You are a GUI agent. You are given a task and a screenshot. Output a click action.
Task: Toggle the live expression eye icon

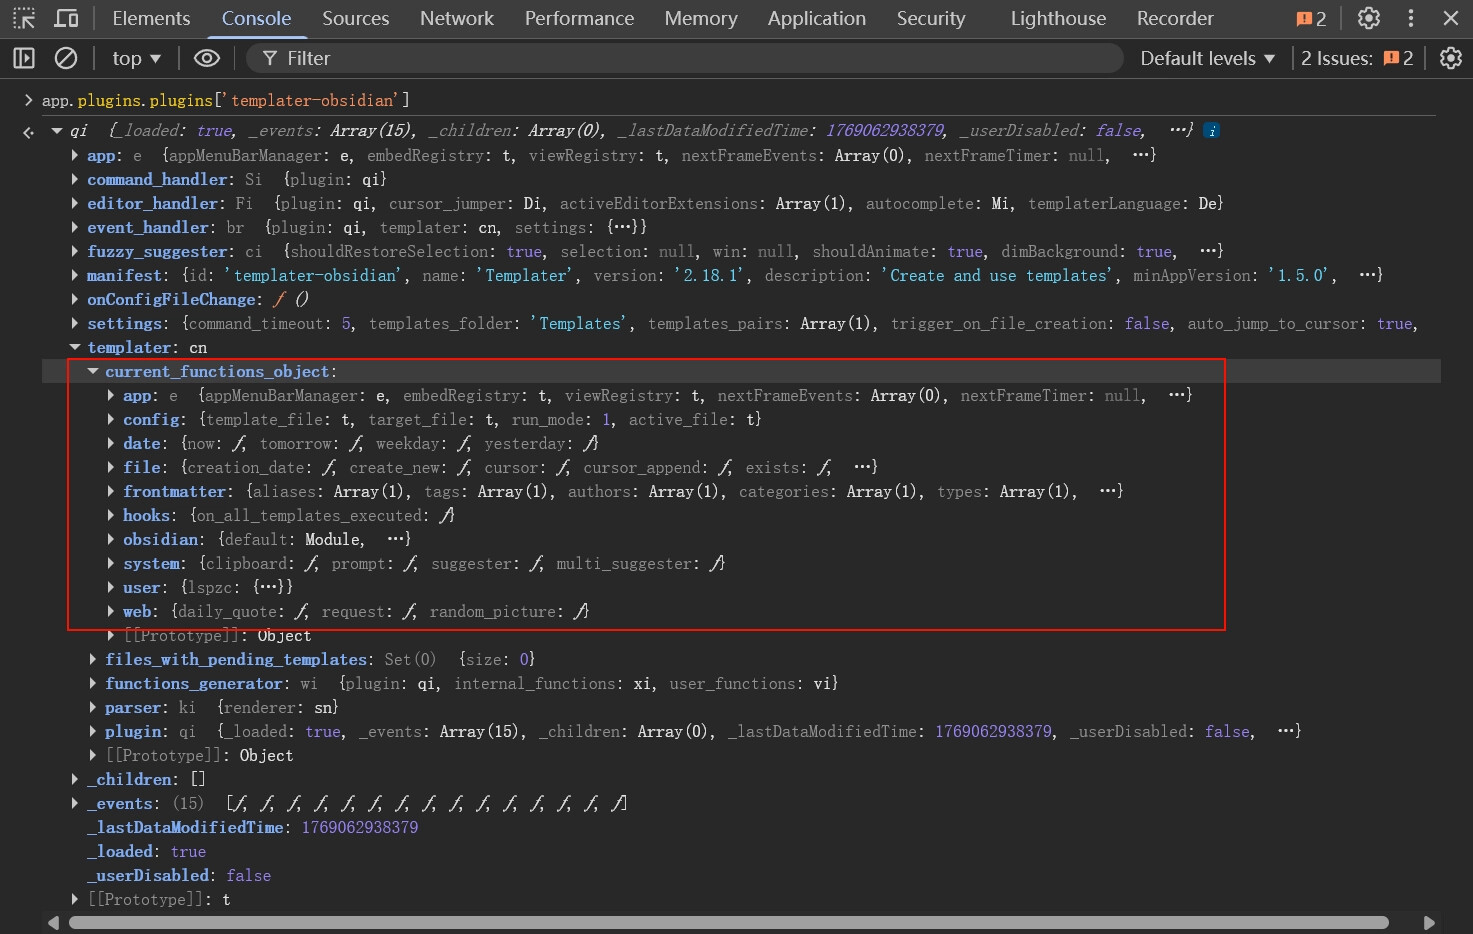pyautogui.click(x=206, y=58)
